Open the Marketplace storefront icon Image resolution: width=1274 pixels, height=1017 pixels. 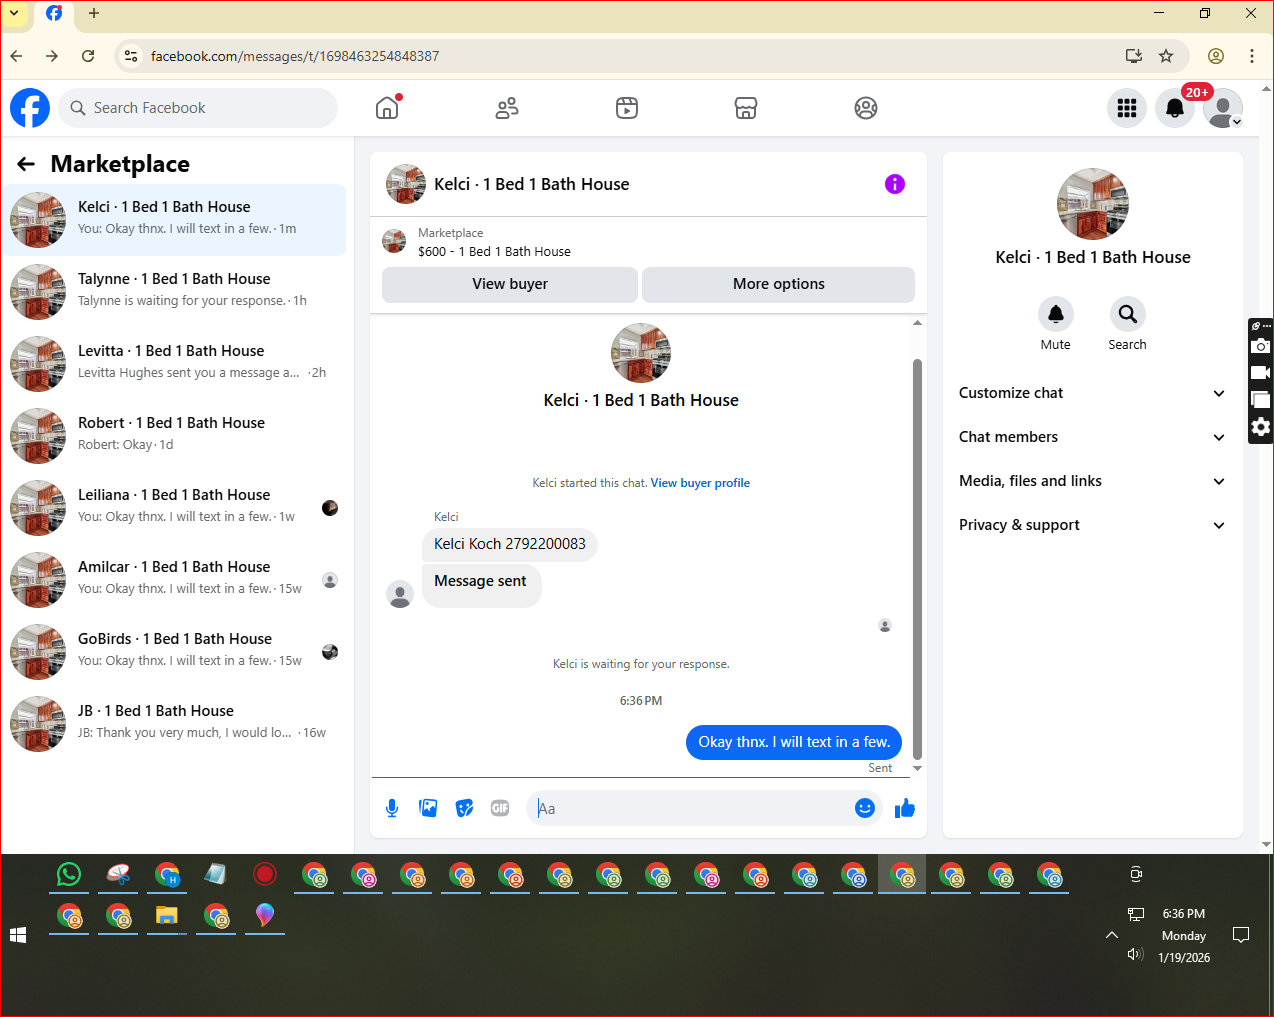[x=746, y=108]
